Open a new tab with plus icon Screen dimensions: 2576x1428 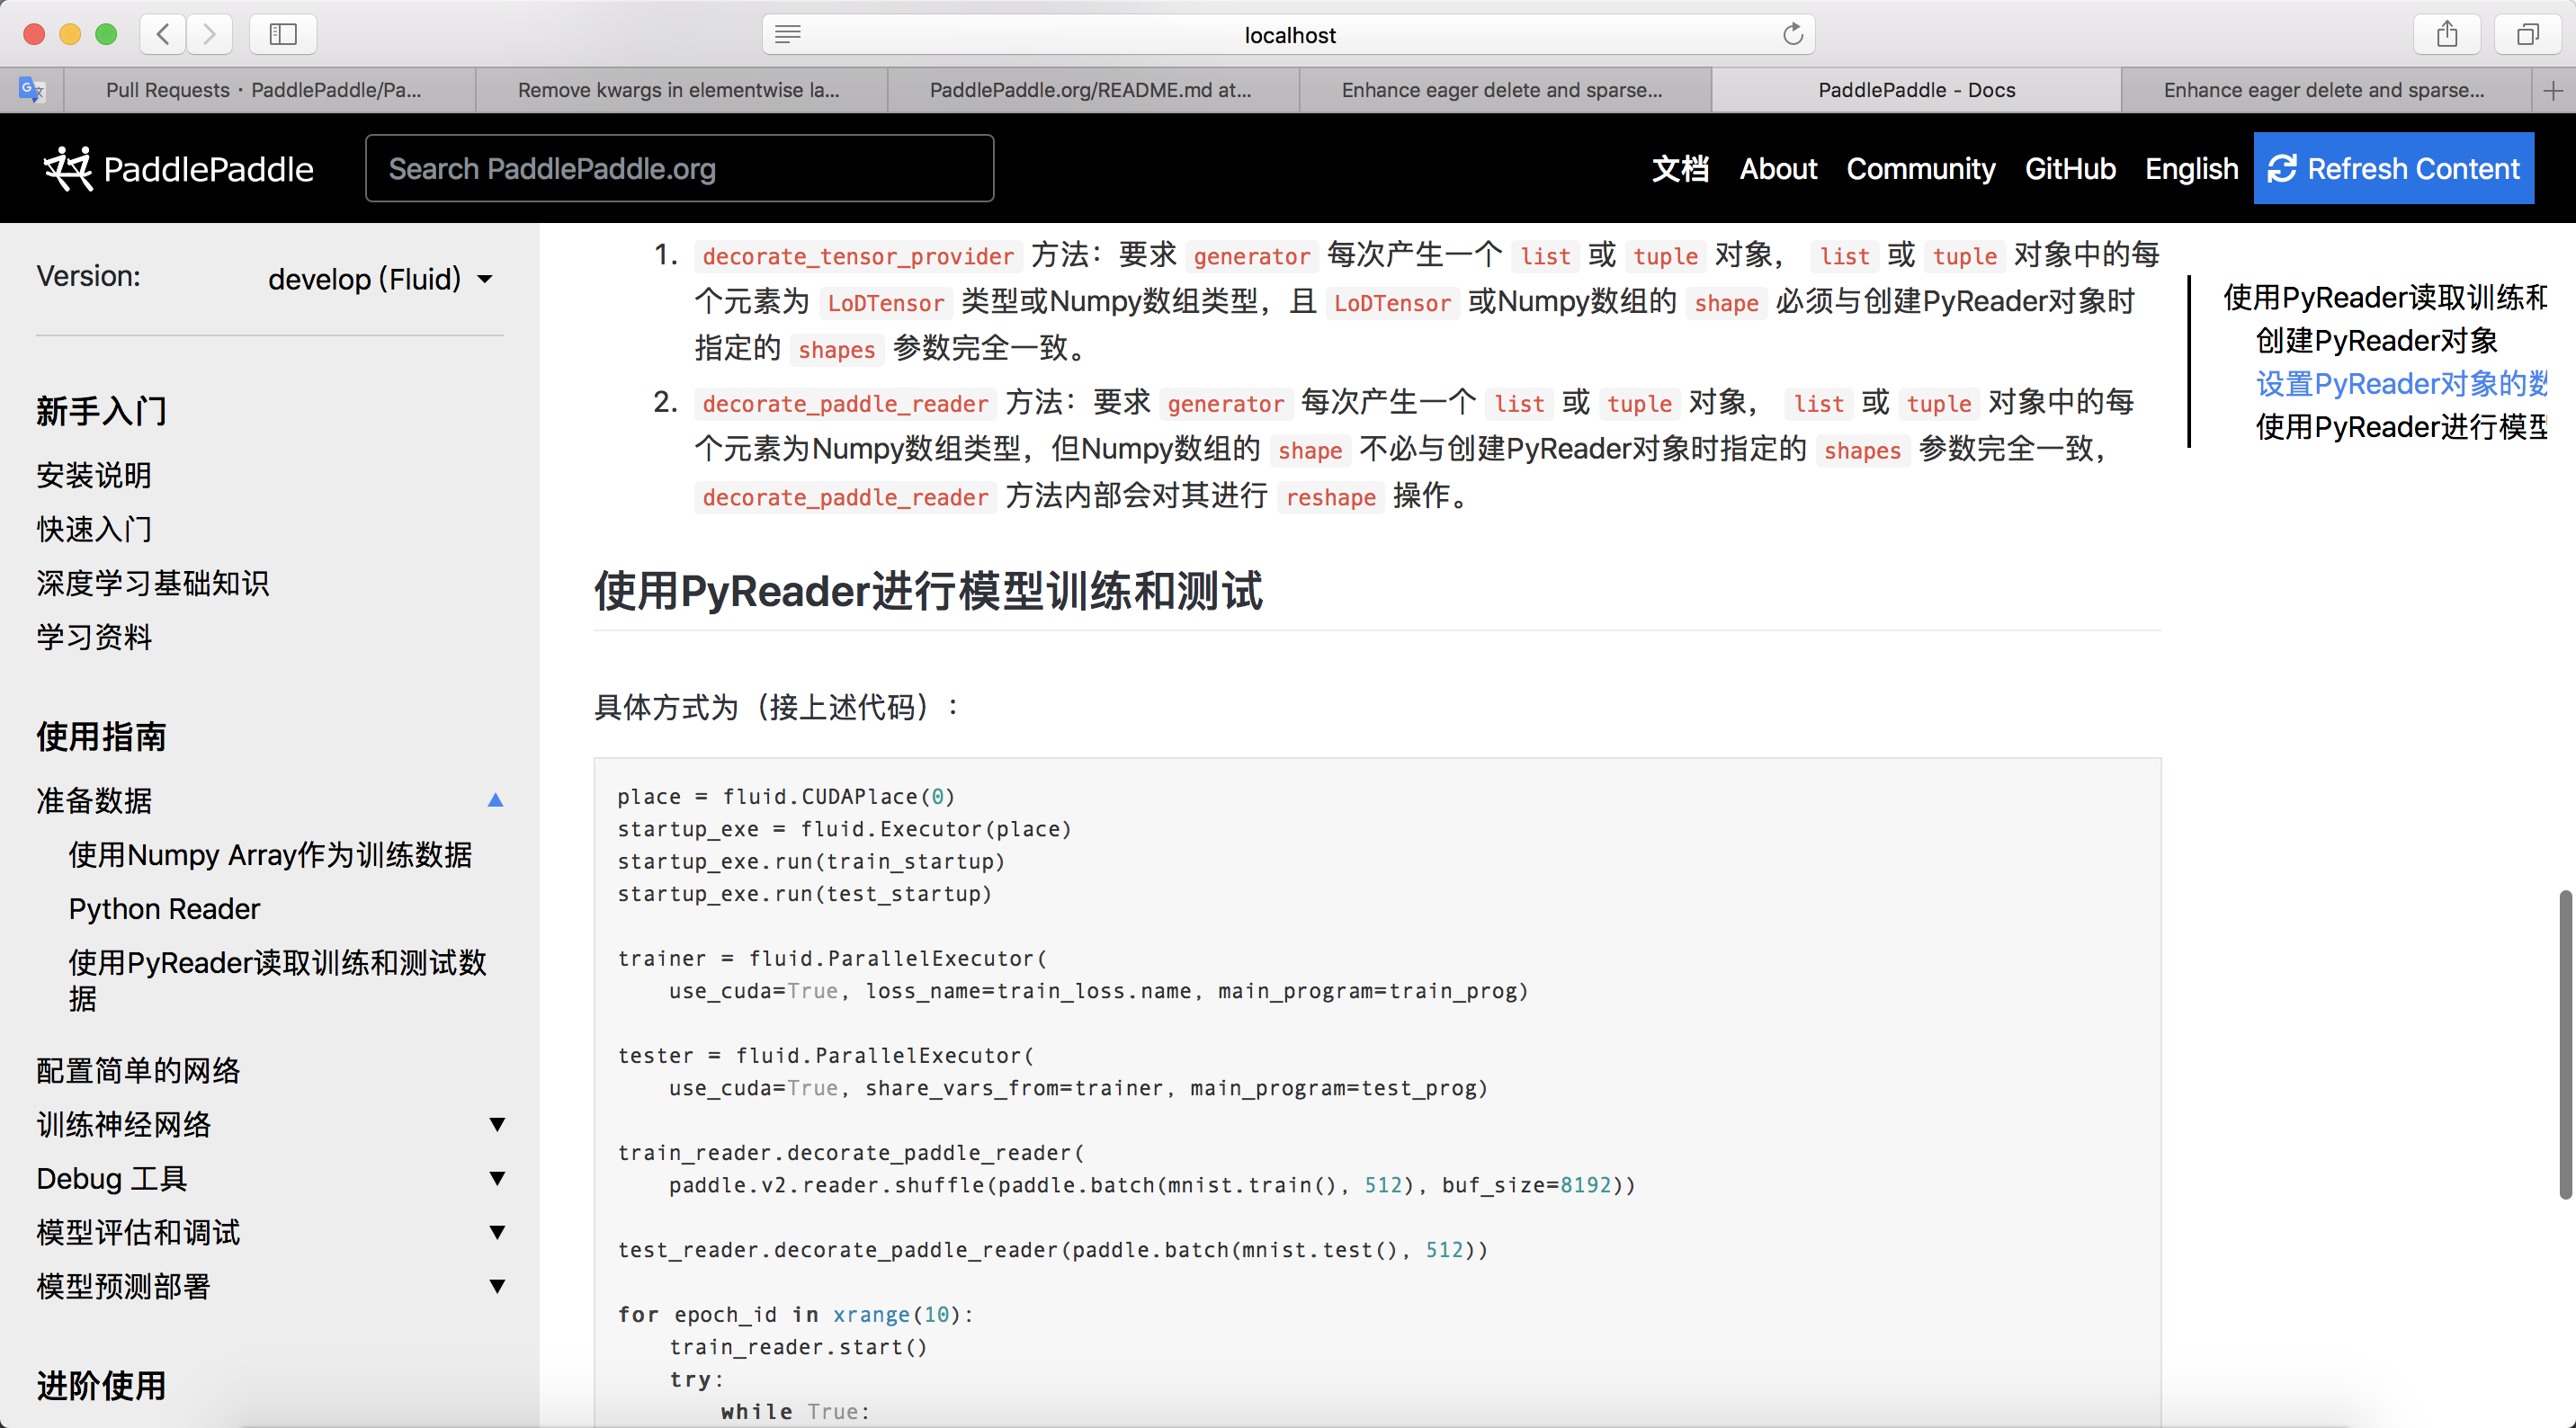tap(2553, 90)
